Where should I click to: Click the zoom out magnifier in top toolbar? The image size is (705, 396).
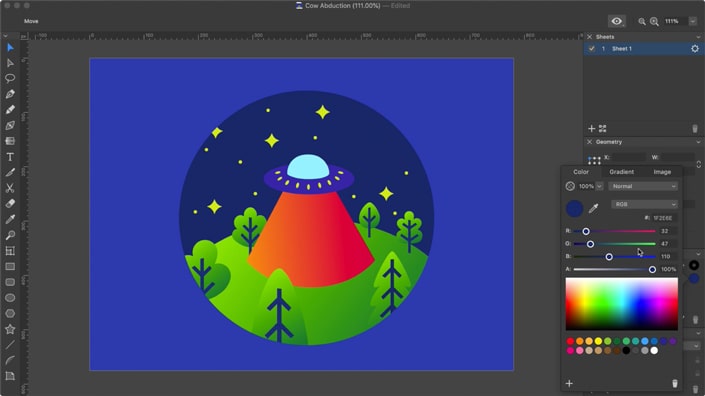[642, 21]
